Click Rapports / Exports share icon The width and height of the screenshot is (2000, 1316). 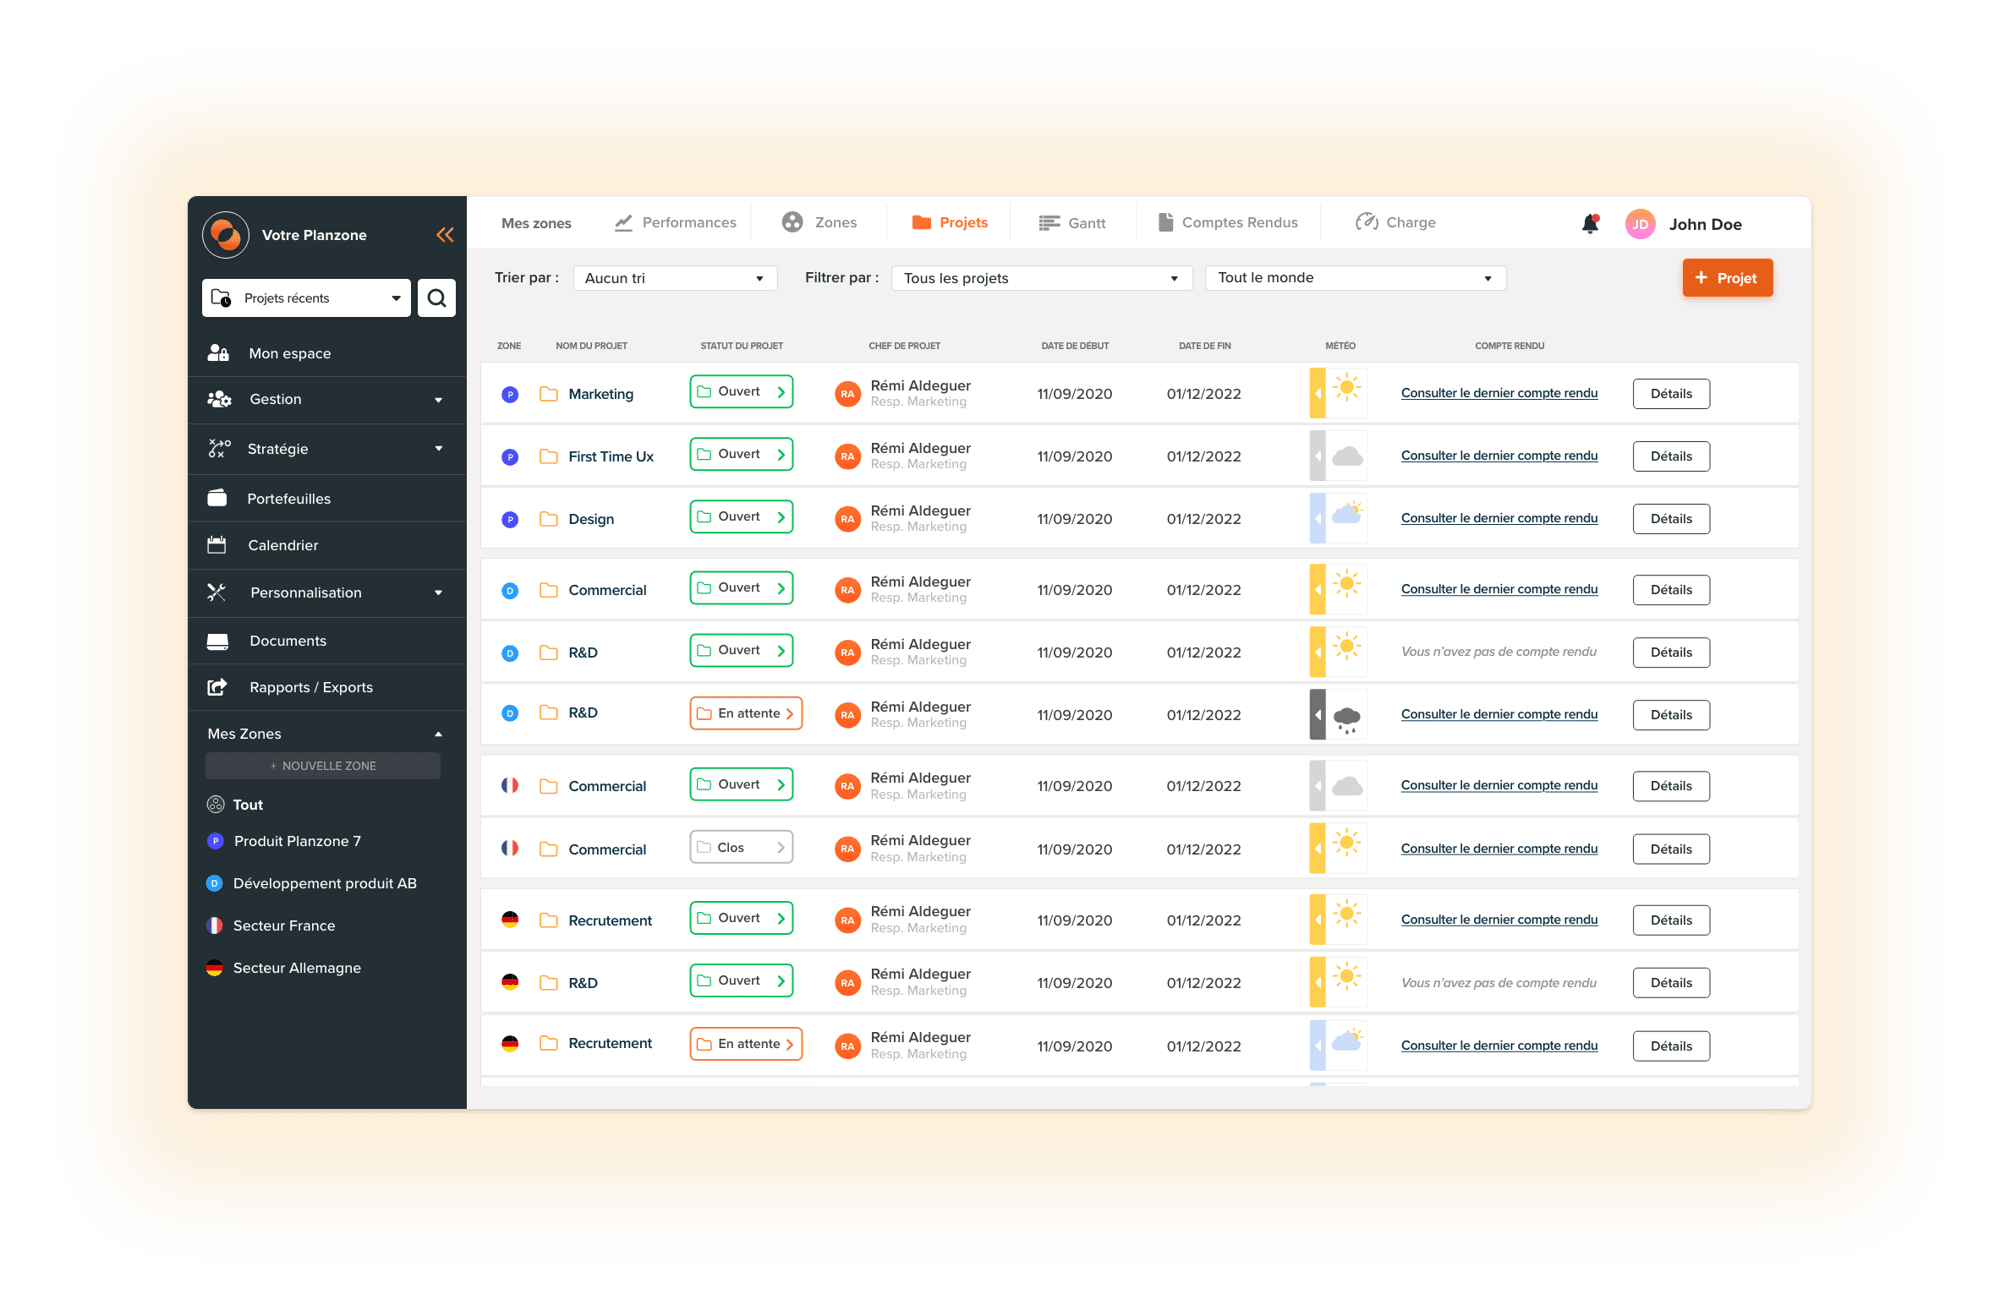[217, 687]
